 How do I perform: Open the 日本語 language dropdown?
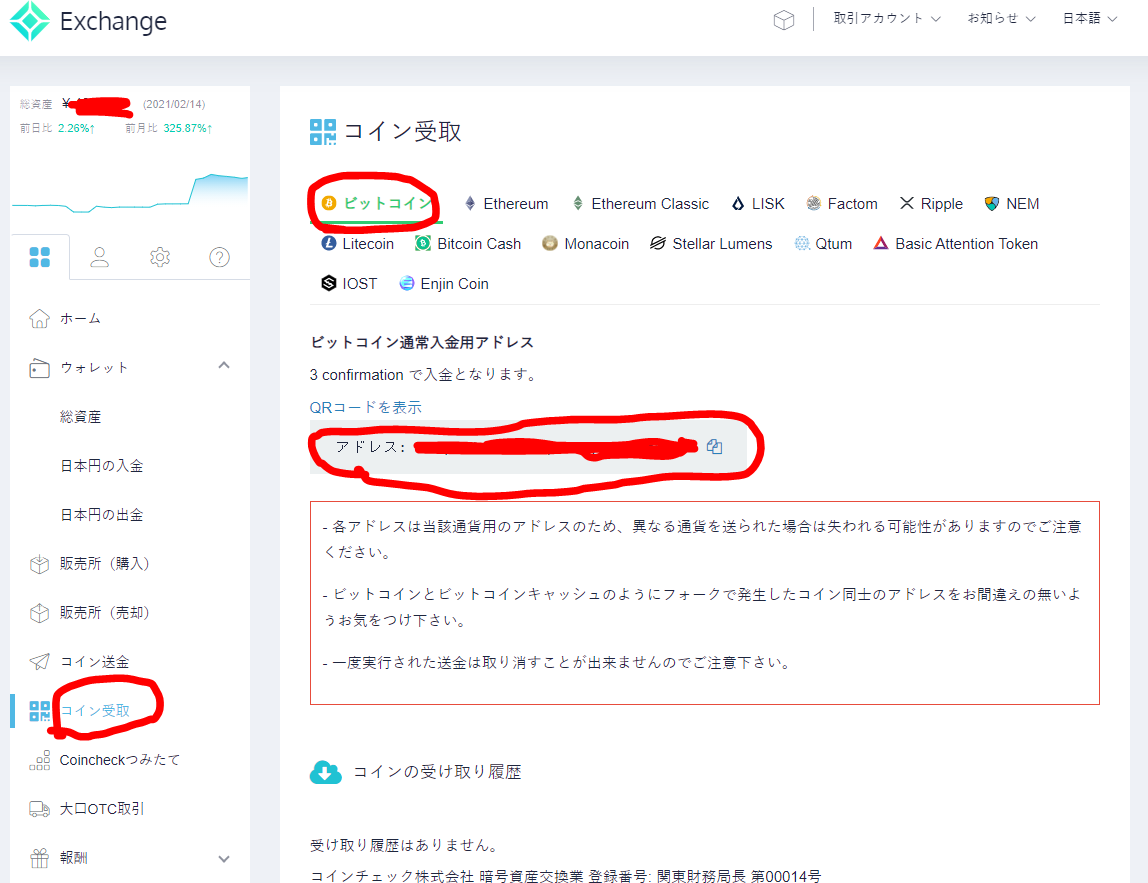tap(1089, 17)
